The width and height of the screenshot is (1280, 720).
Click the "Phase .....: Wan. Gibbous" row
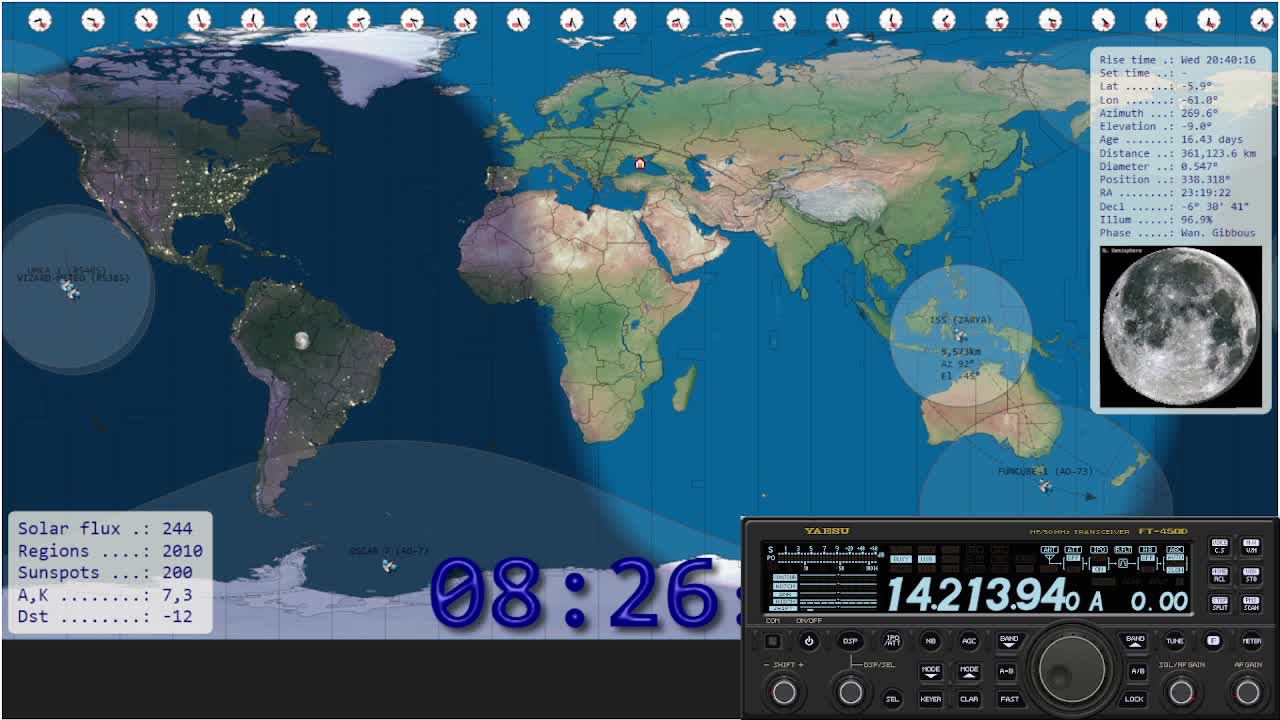coord(1177,233)
